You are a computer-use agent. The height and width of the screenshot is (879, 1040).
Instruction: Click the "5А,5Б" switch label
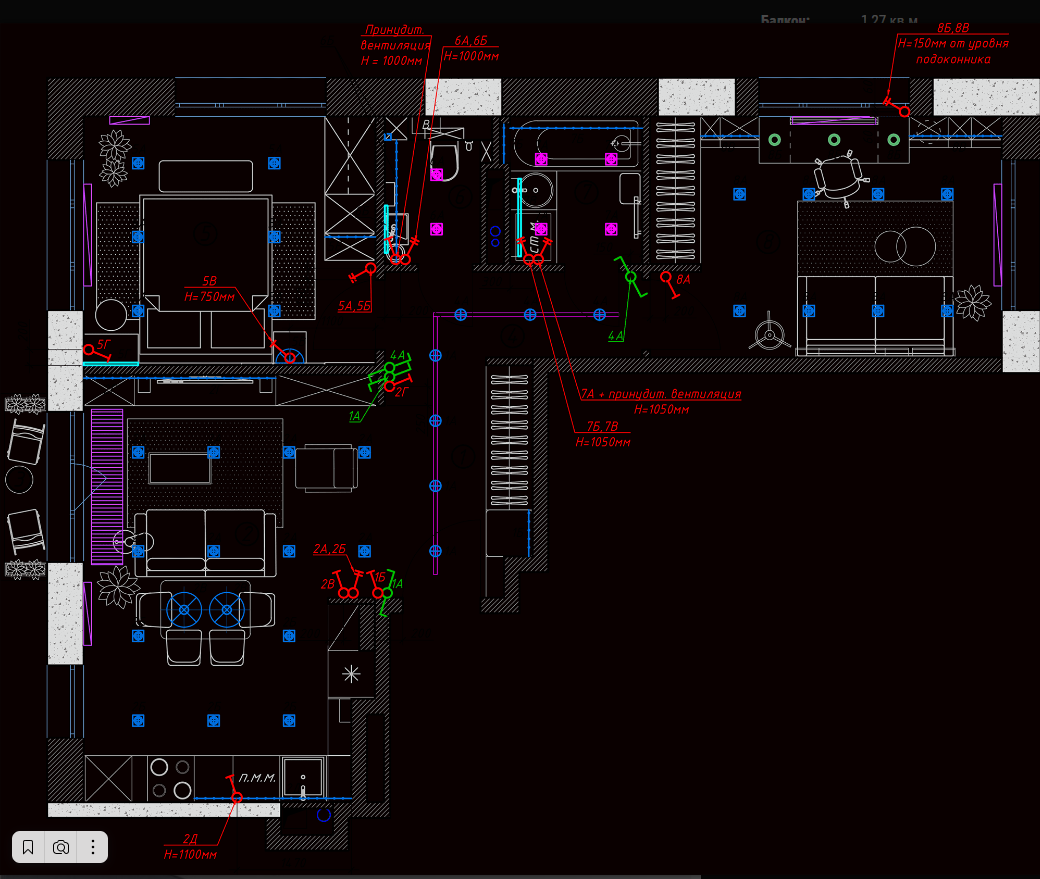point(354,306)
